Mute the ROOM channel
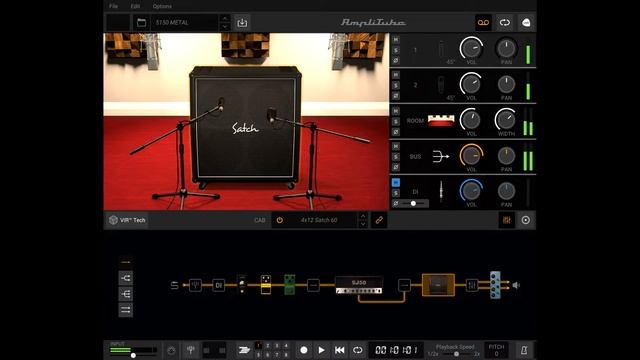This screenshot has width=640, height=360. 396,111
